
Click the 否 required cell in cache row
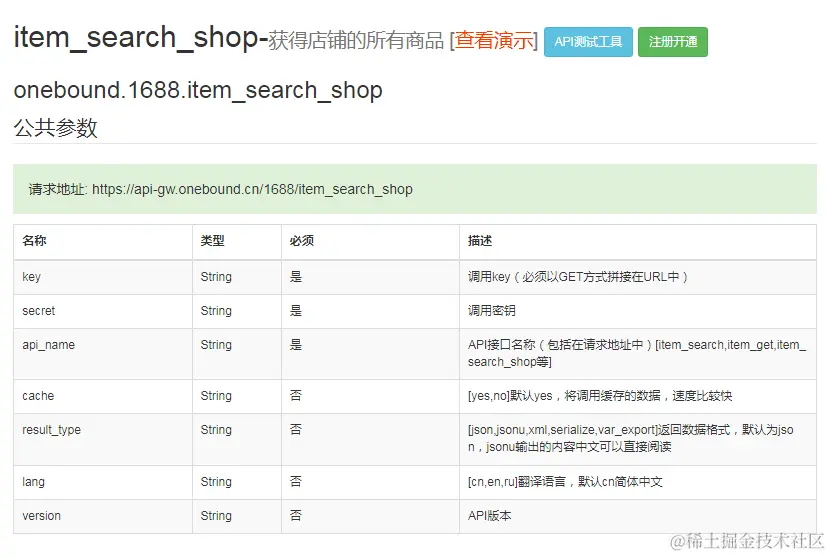(x=370, y=396)
